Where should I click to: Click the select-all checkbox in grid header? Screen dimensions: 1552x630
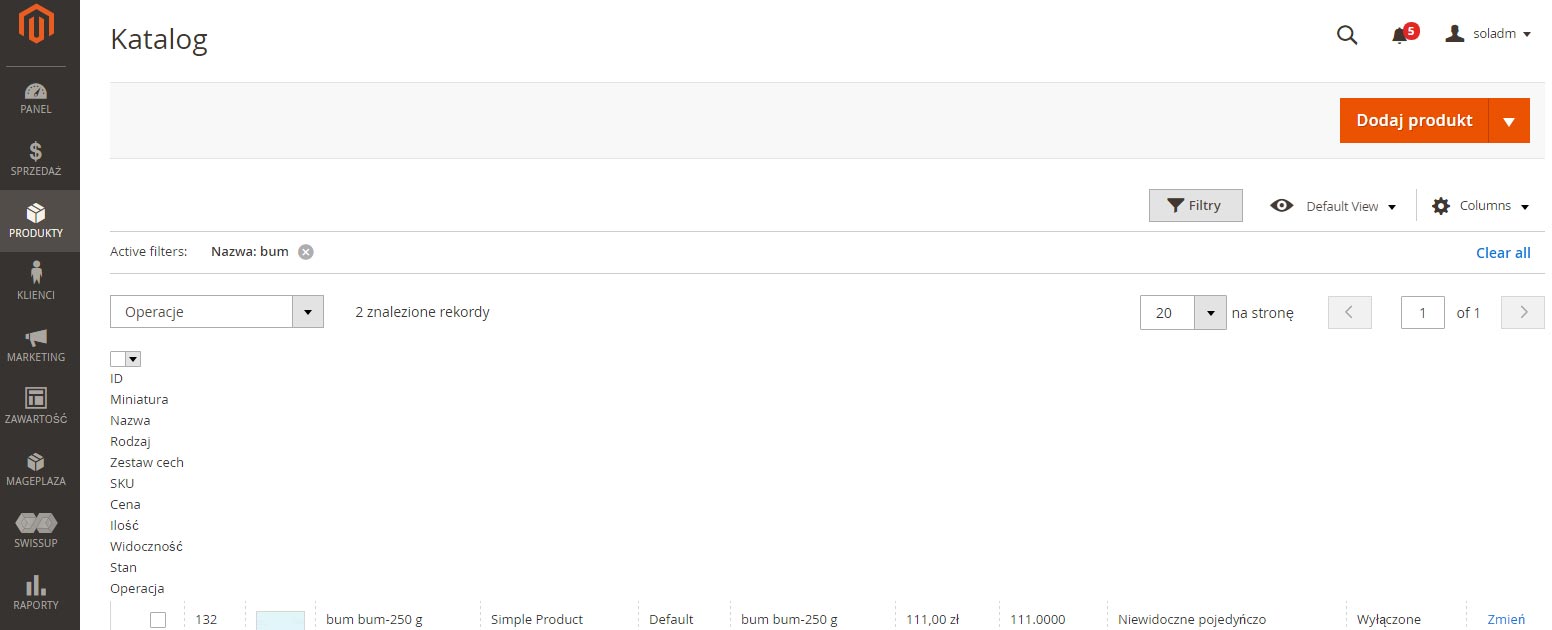(119, 358)
